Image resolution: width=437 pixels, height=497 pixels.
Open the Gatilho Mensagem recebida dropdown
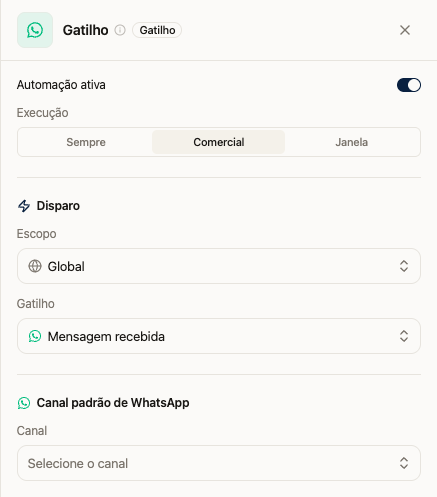[x=219, y=336]
